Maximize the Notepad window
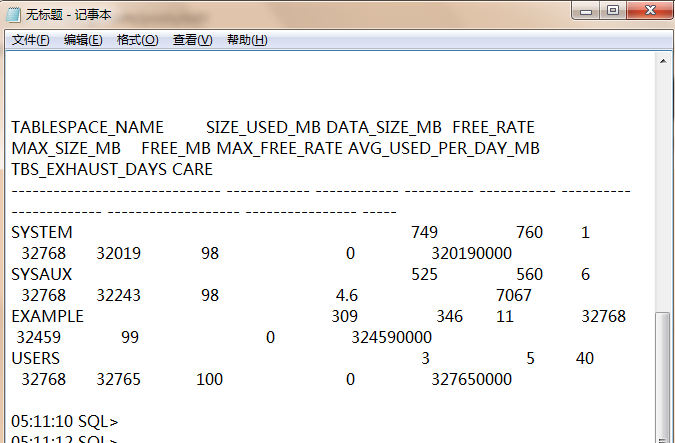This screenshot has height=443, width=675. pos(613,11)
